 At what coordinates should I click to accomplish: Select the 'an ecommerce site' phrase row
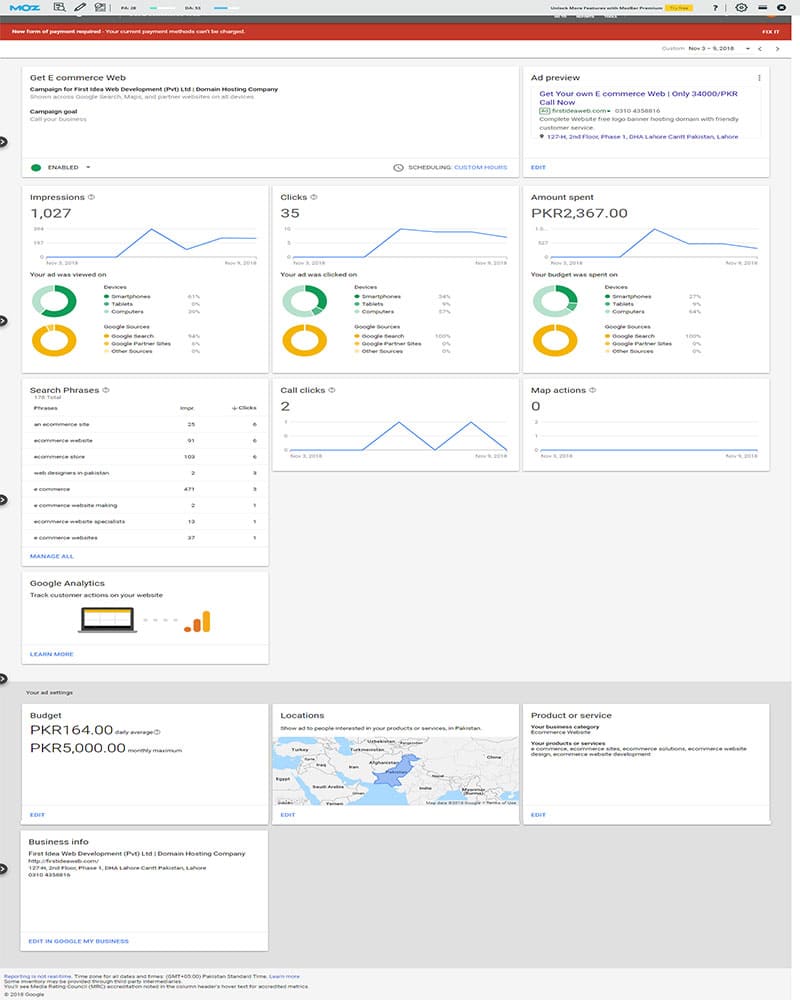(x=145, y=424)
